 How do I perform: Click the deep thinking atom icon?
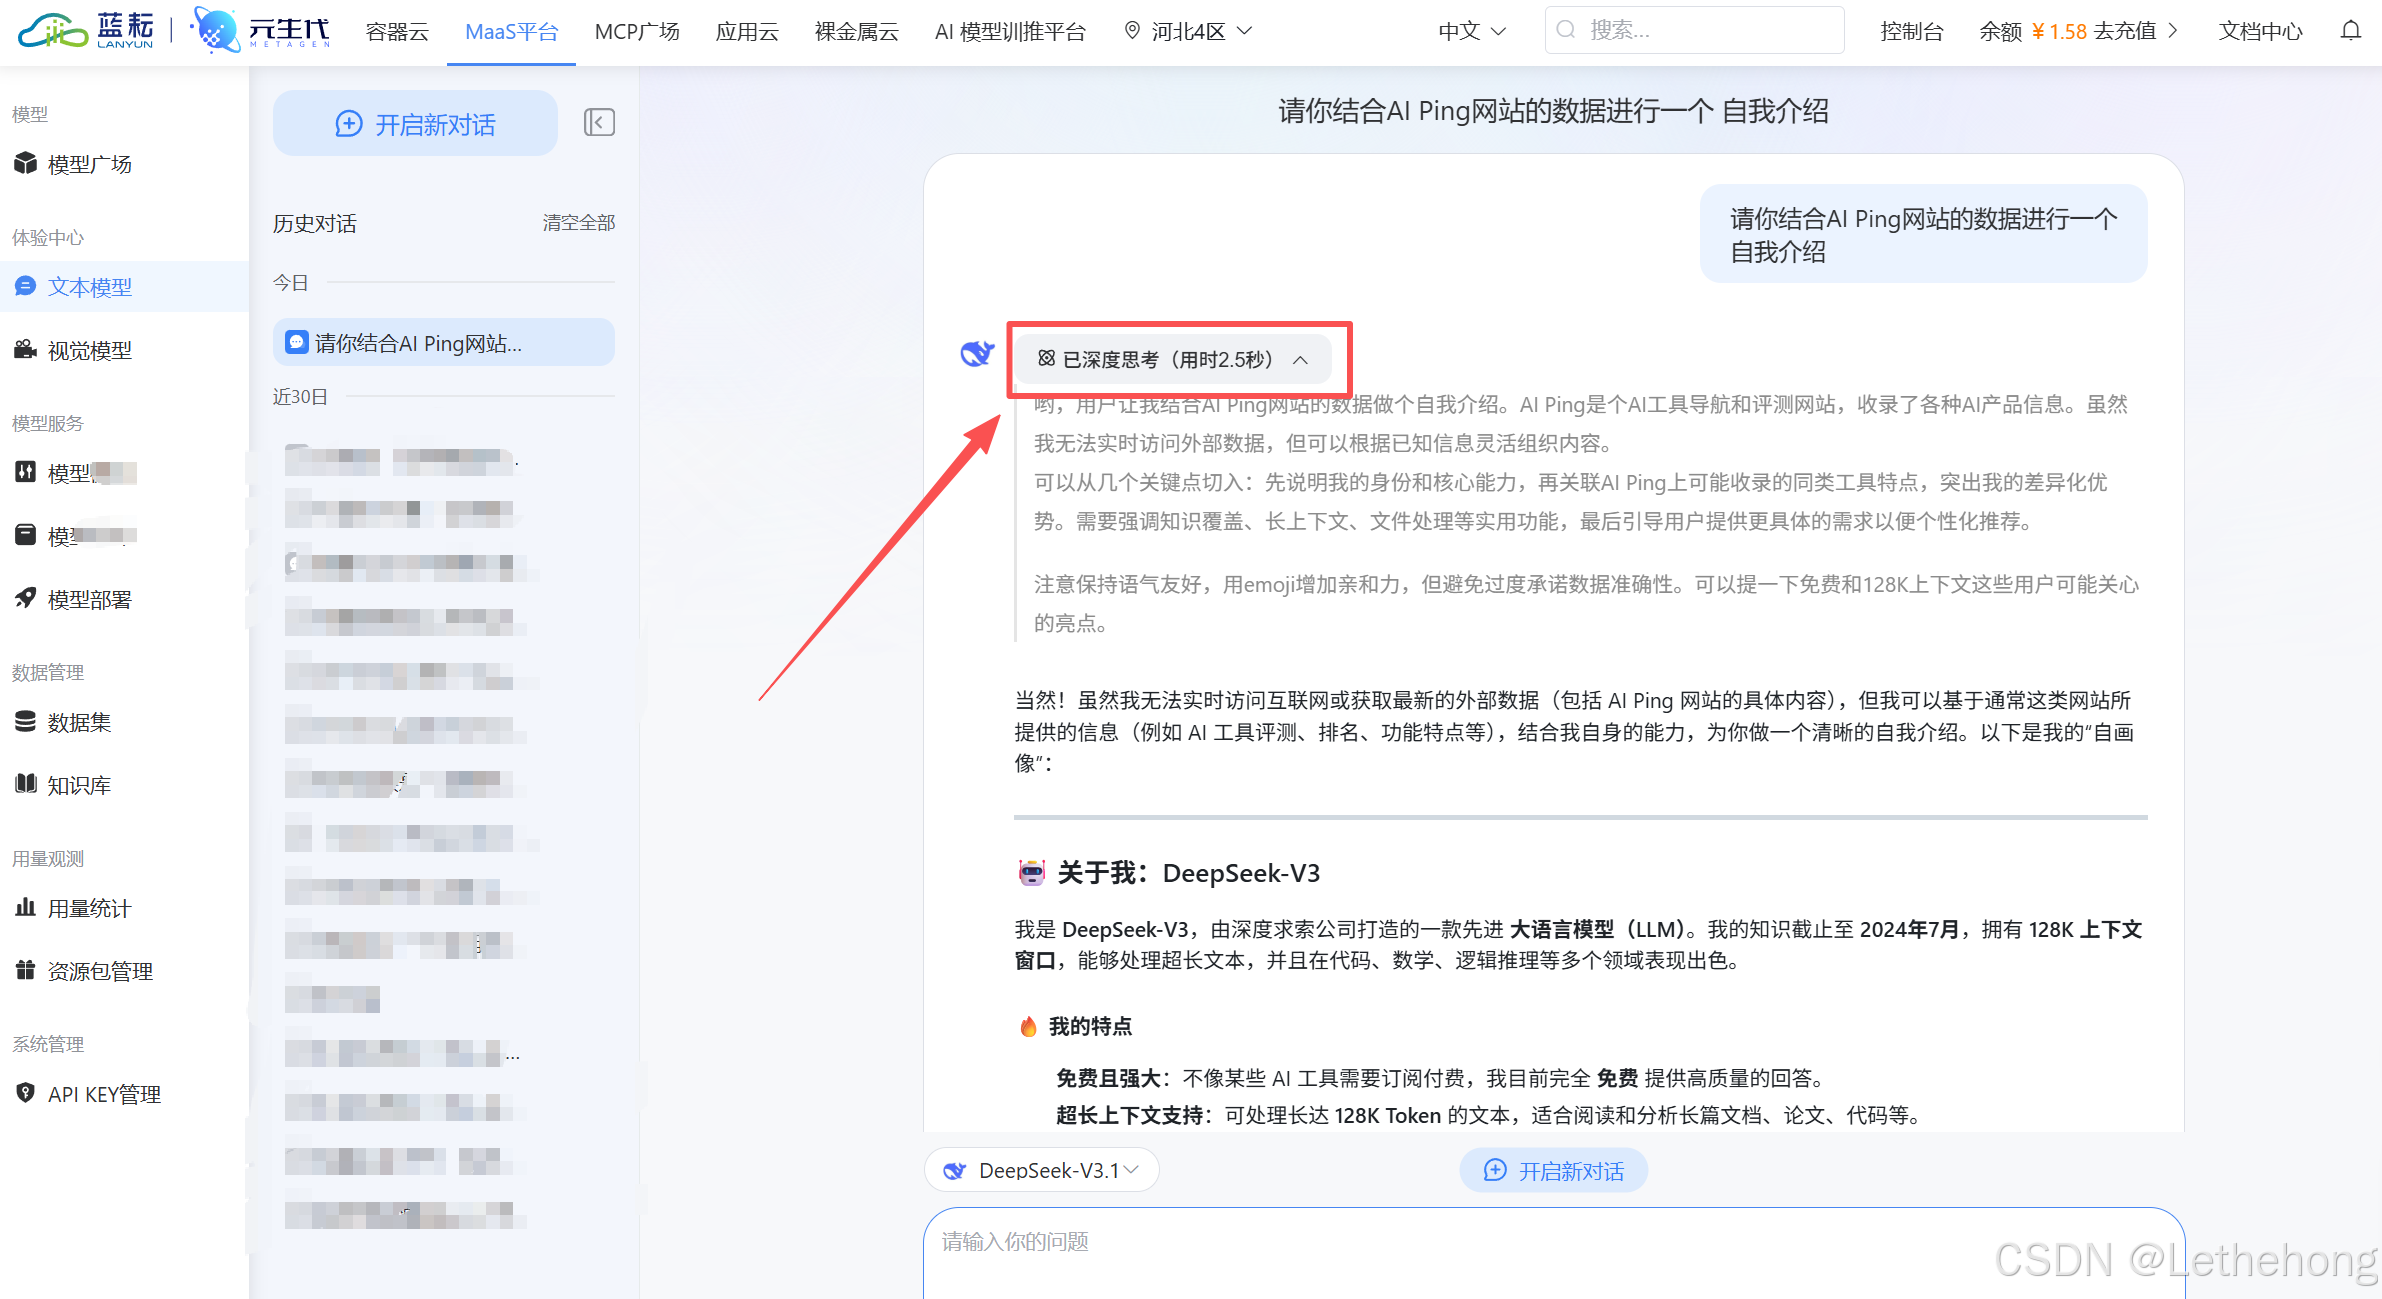tap(1046, 358)
